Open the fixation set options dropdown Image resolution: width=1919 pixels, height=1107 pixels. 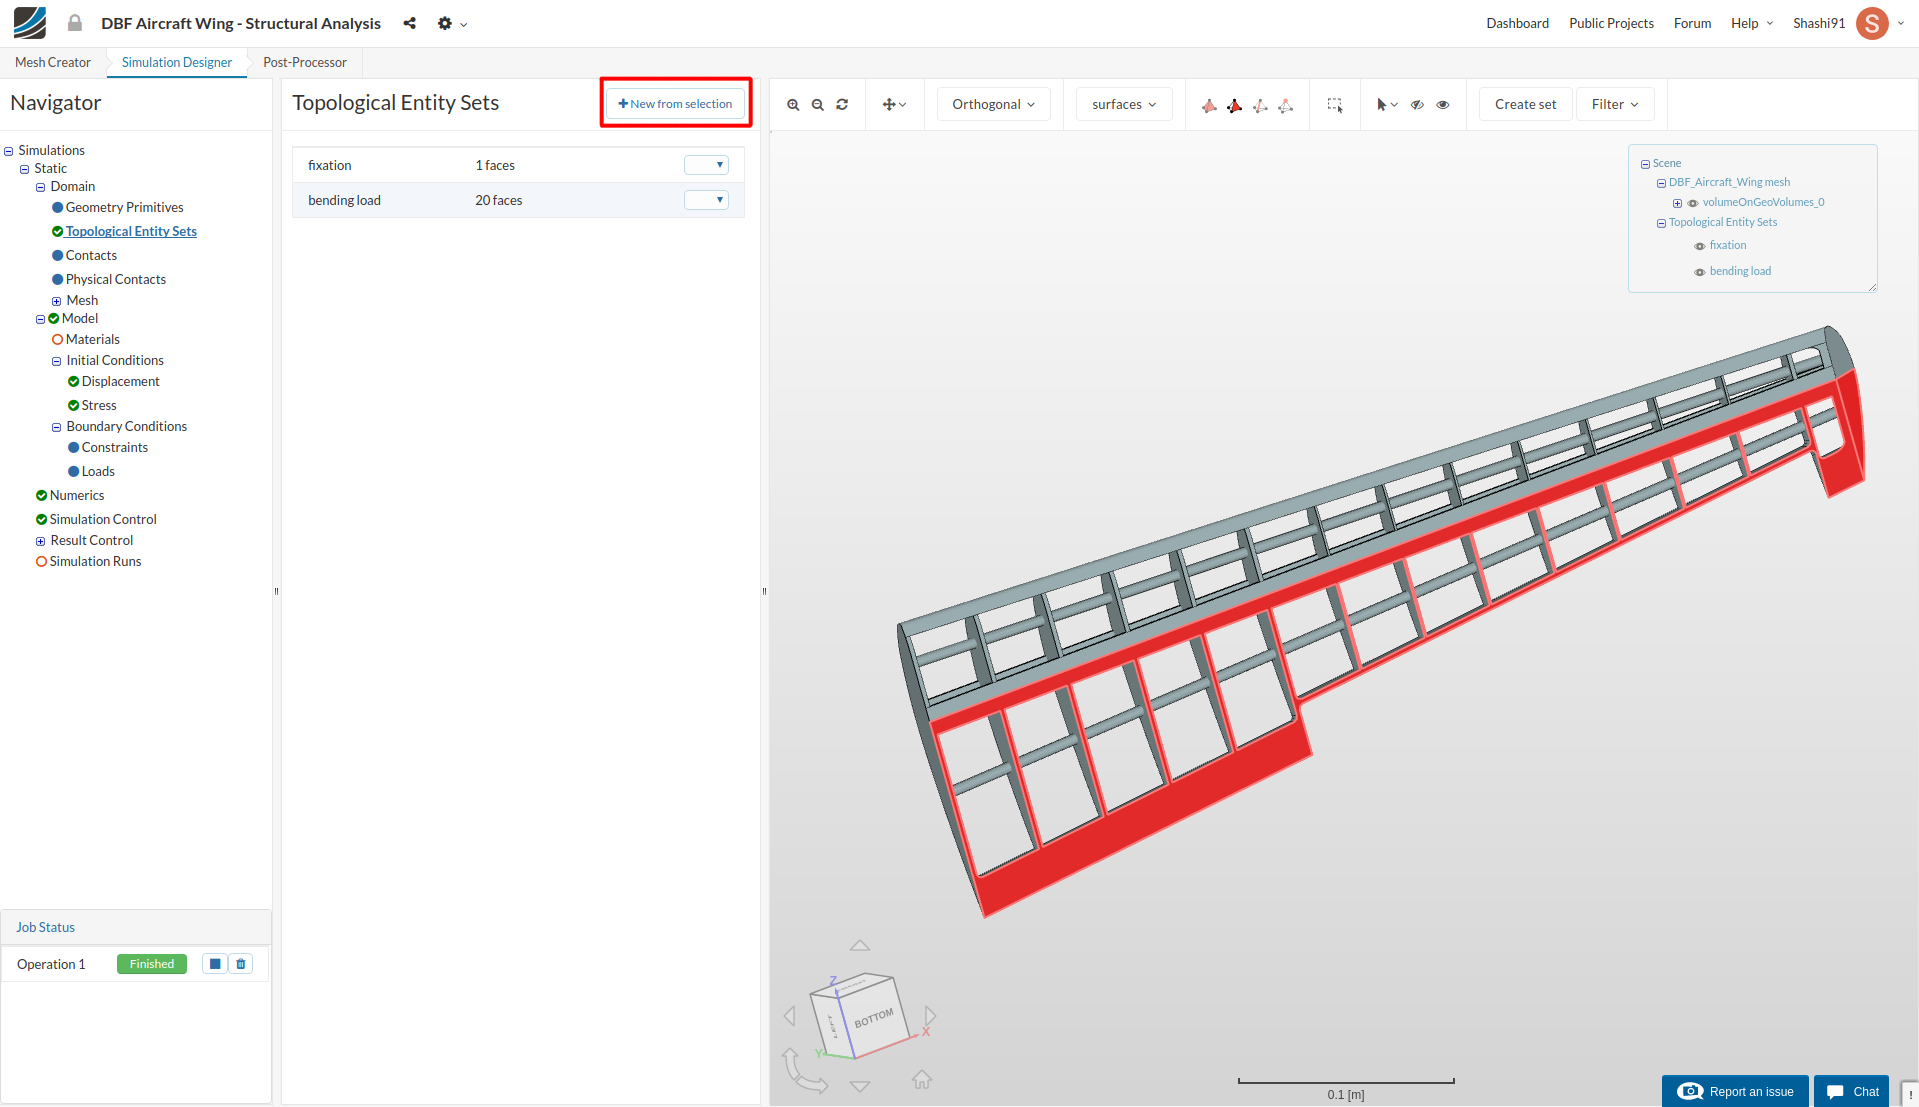[x=706, y=165]
